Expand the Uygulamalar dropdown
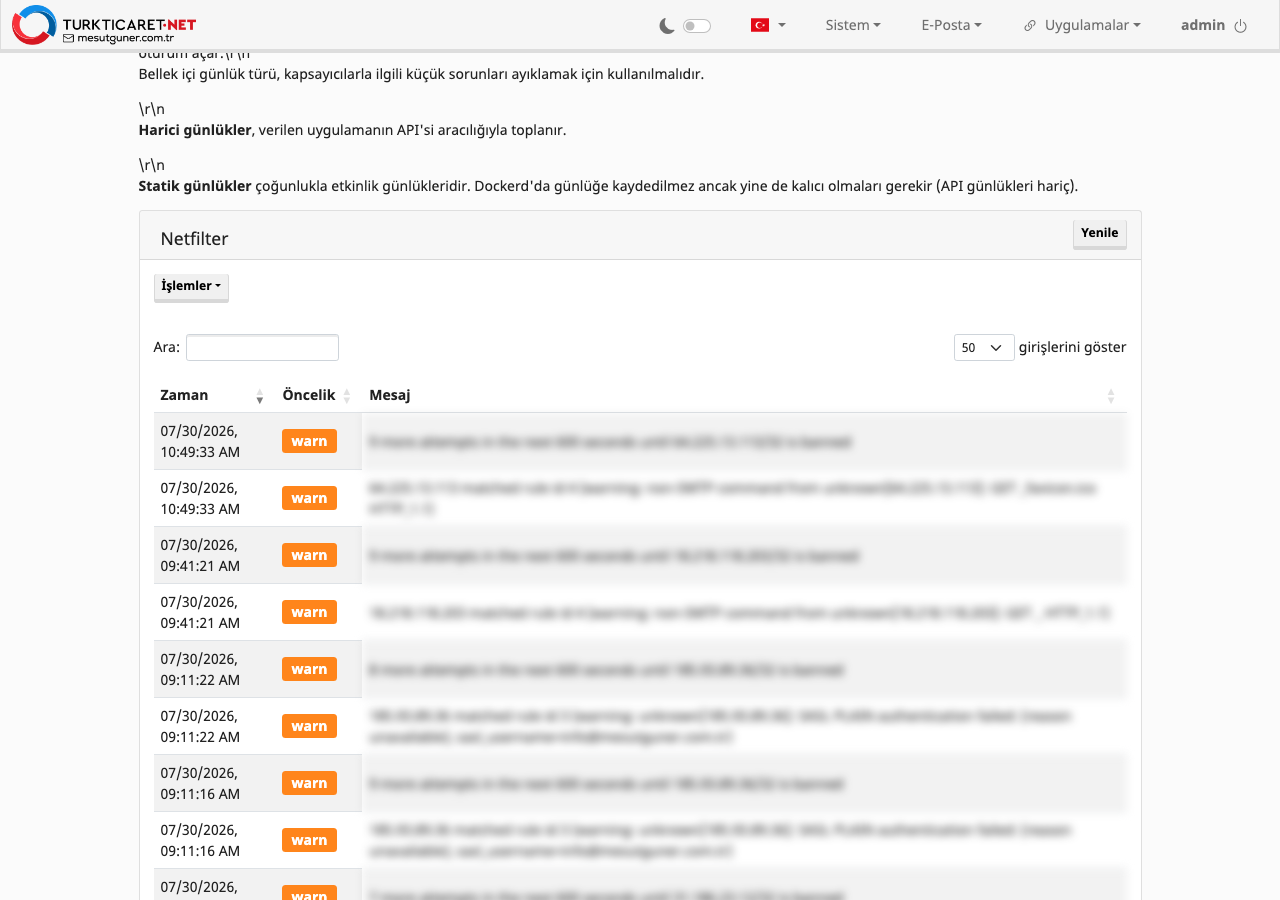 (1092, 25)
